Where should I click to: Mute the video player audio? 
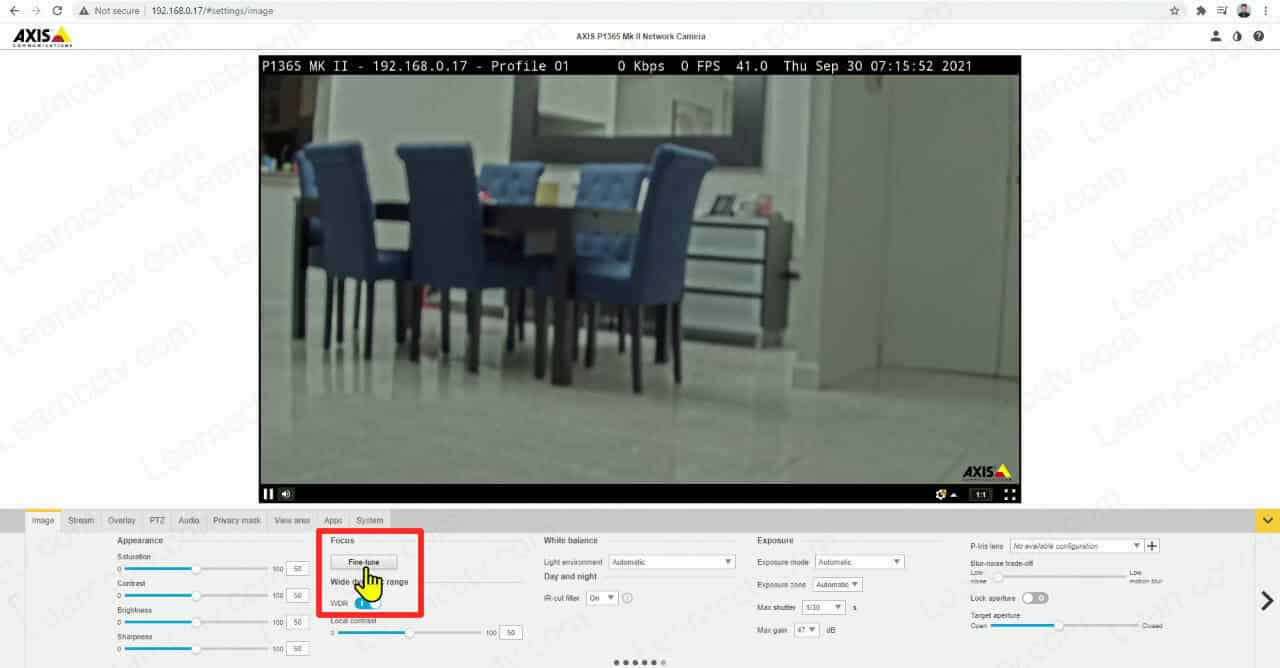[x=286, y=494]
